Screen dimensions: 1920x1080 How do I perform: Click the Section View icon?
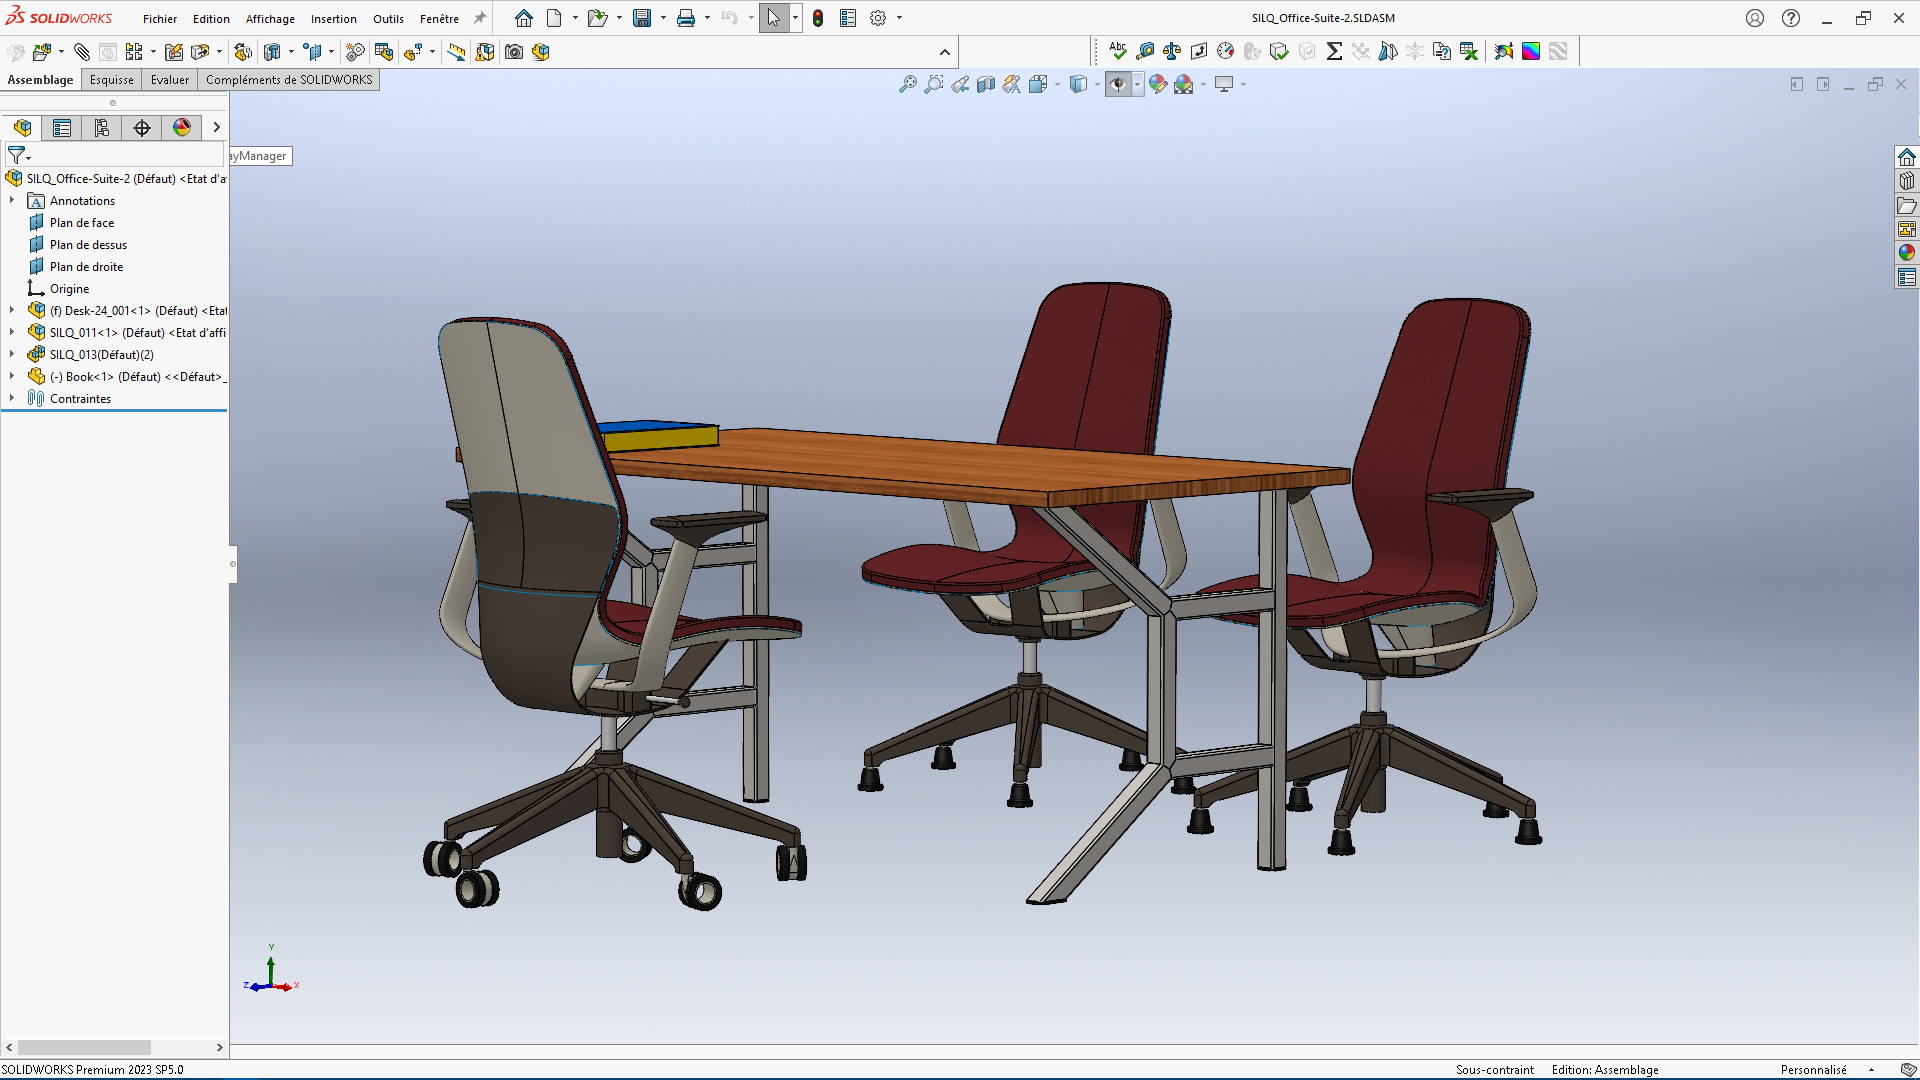pyautogui.click(x=986, y=85)
